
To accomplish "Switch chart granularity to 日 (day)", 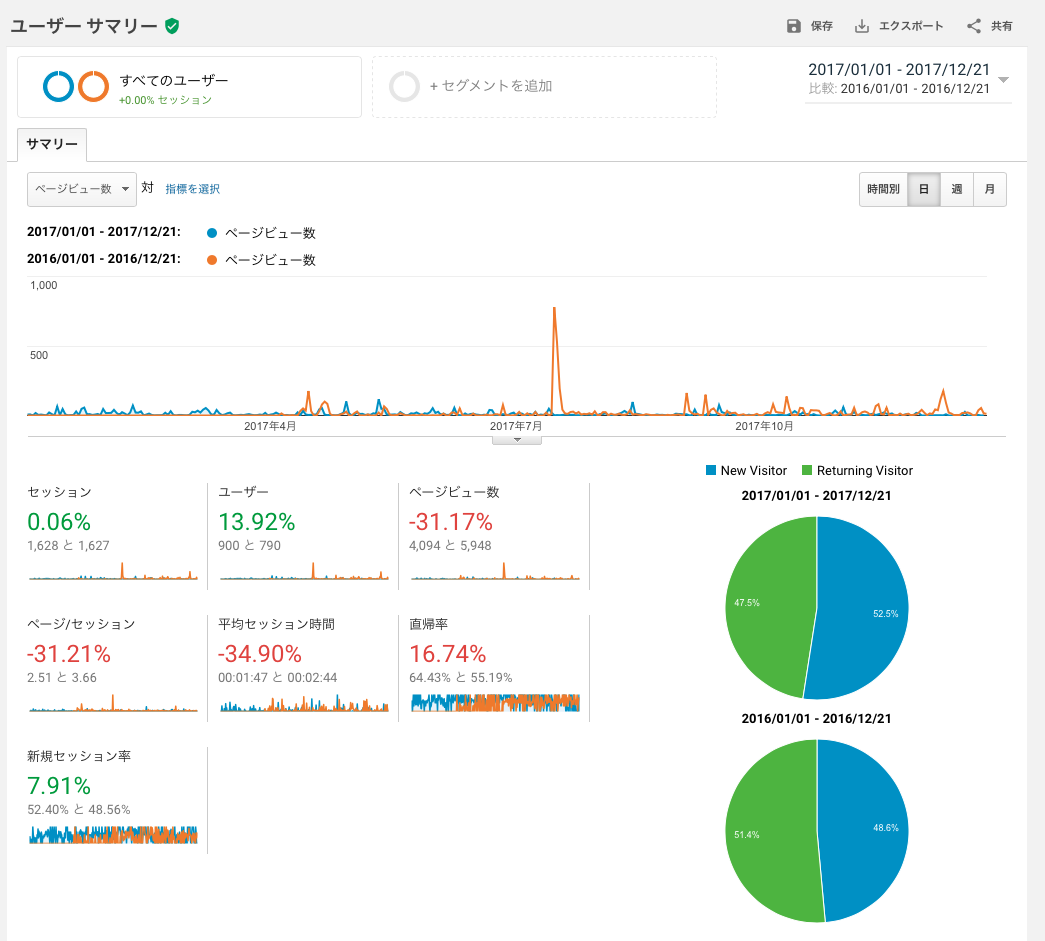I will coord(924,189).
